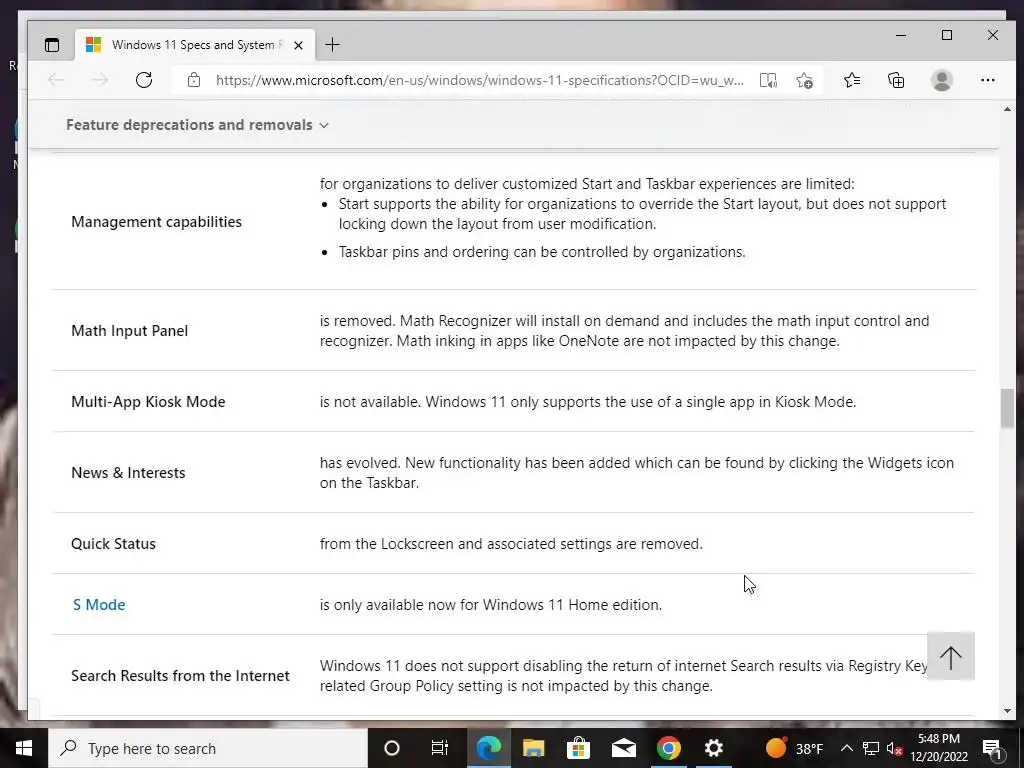Click 'is only available now for Windows 11 Home' text

click(491, 605)
